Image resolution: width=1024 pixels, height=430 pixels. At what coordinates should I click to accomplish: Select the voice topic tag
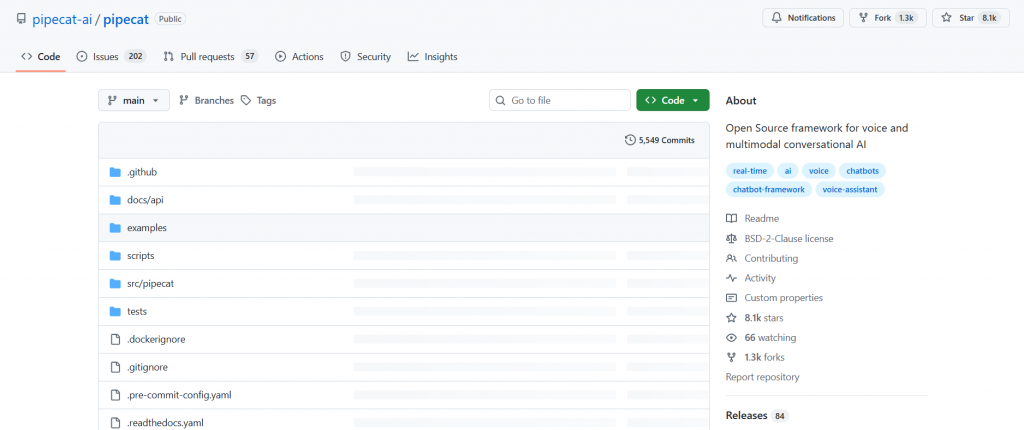point(818,171)
